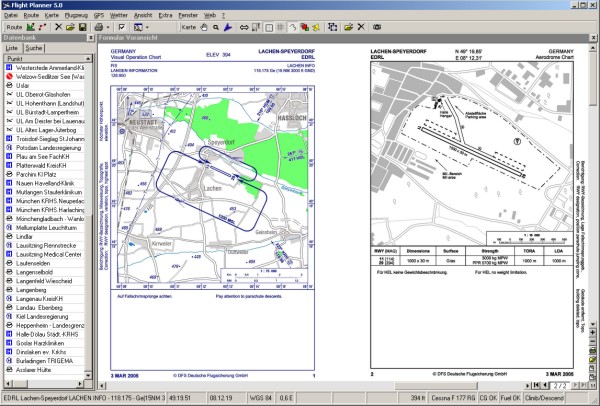Click the lower document icon on the right edge
This screenshot has width=600, height=406.
coord(593,377)
